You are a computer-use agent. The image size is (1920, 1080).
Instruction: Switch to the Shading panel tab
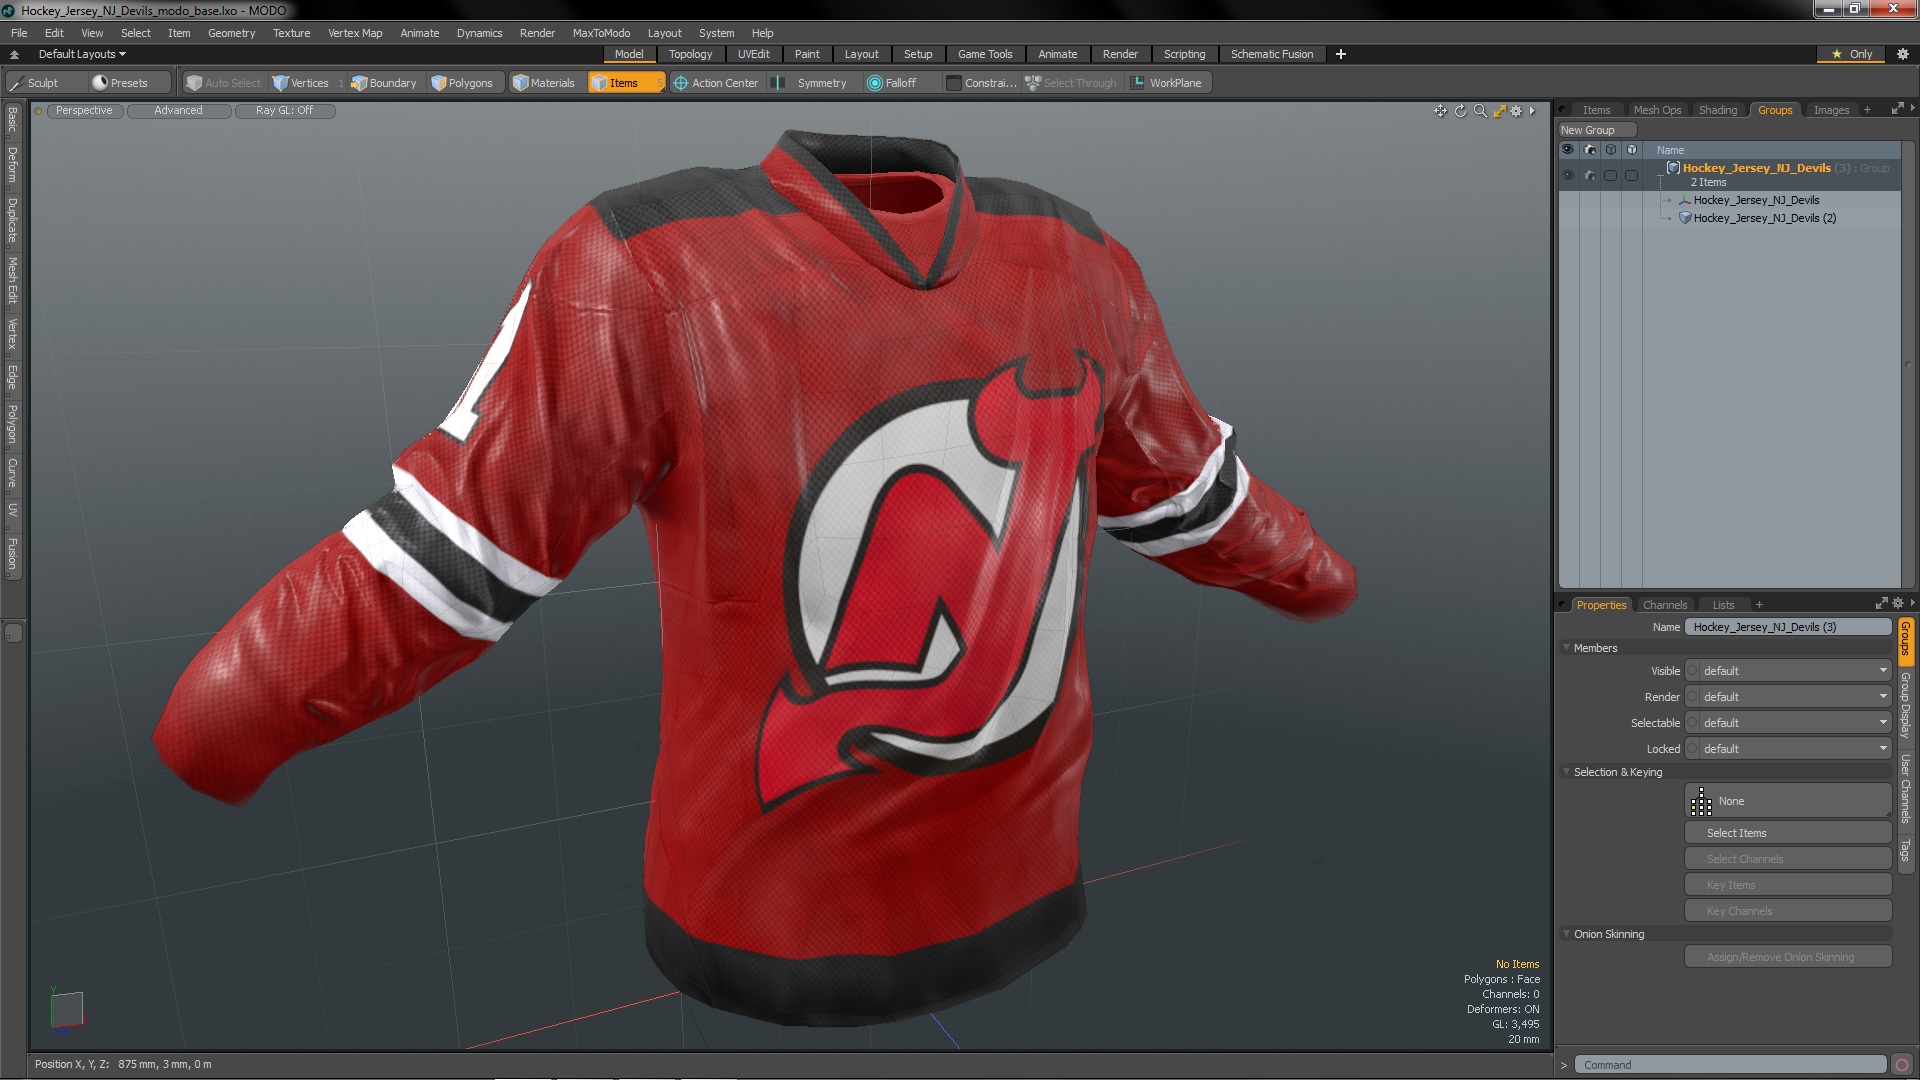(1717, 110)
